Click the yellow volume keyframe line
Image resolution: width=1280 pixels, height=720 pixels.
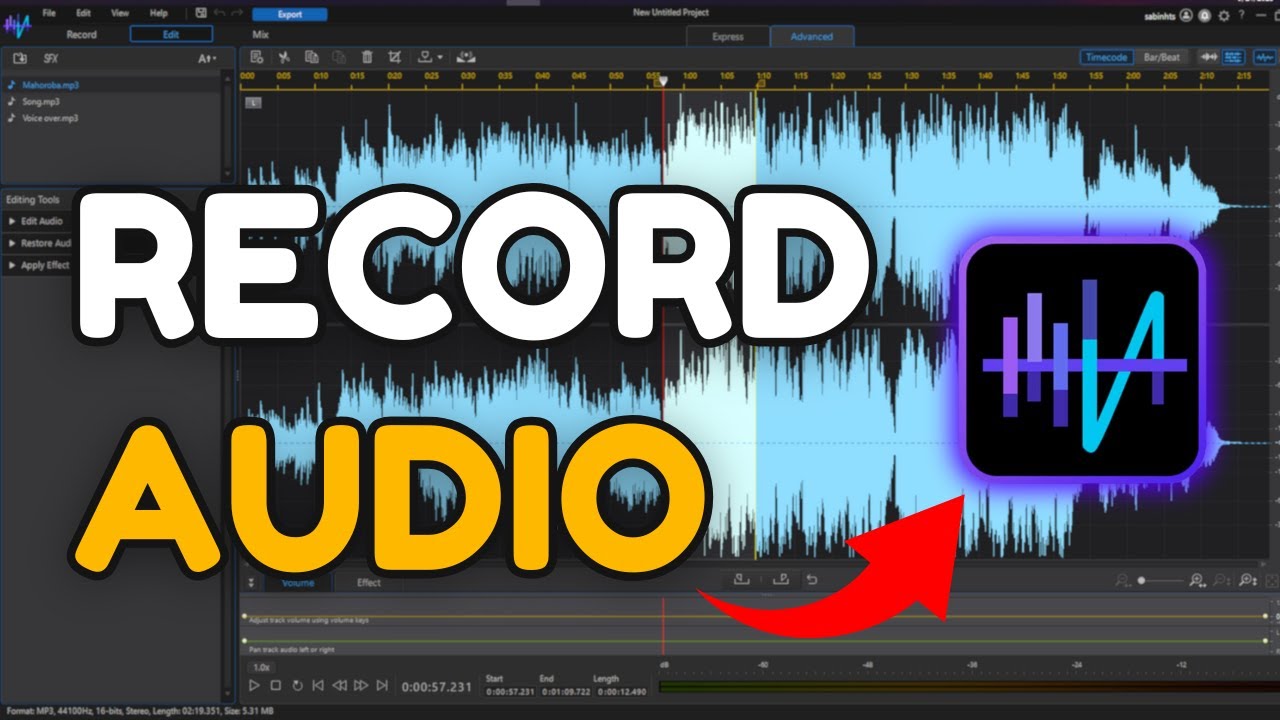click(755, 617)
